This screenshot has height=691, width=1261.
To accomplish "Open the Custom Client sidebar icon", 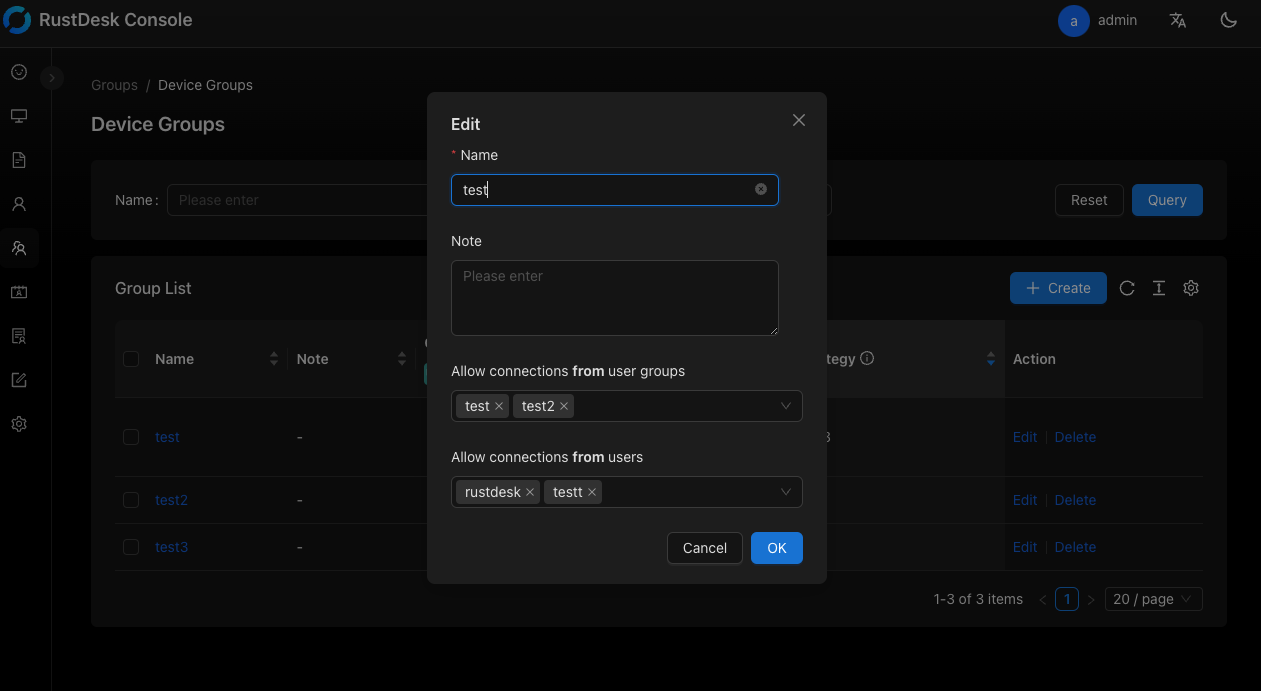I will point(18,379).
